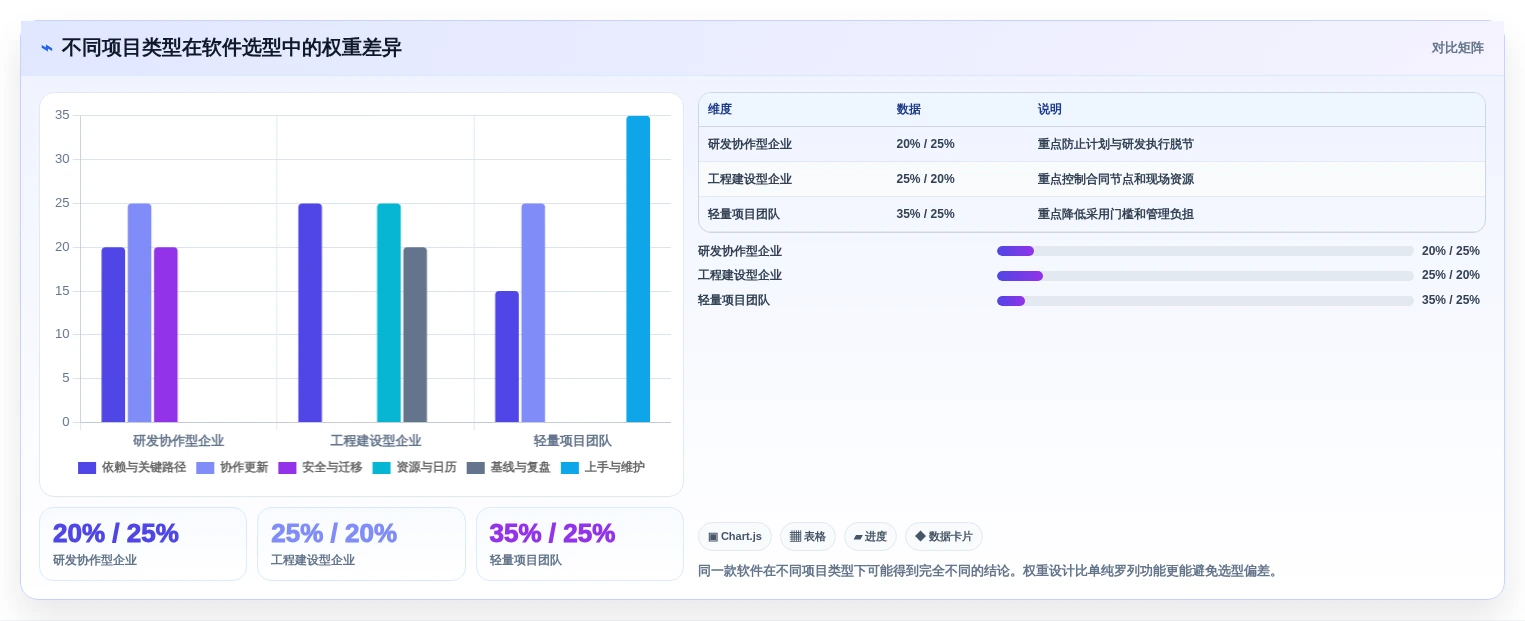
Task: Click the 轻量项目团队 progress bar
Action: (1205, 301)
